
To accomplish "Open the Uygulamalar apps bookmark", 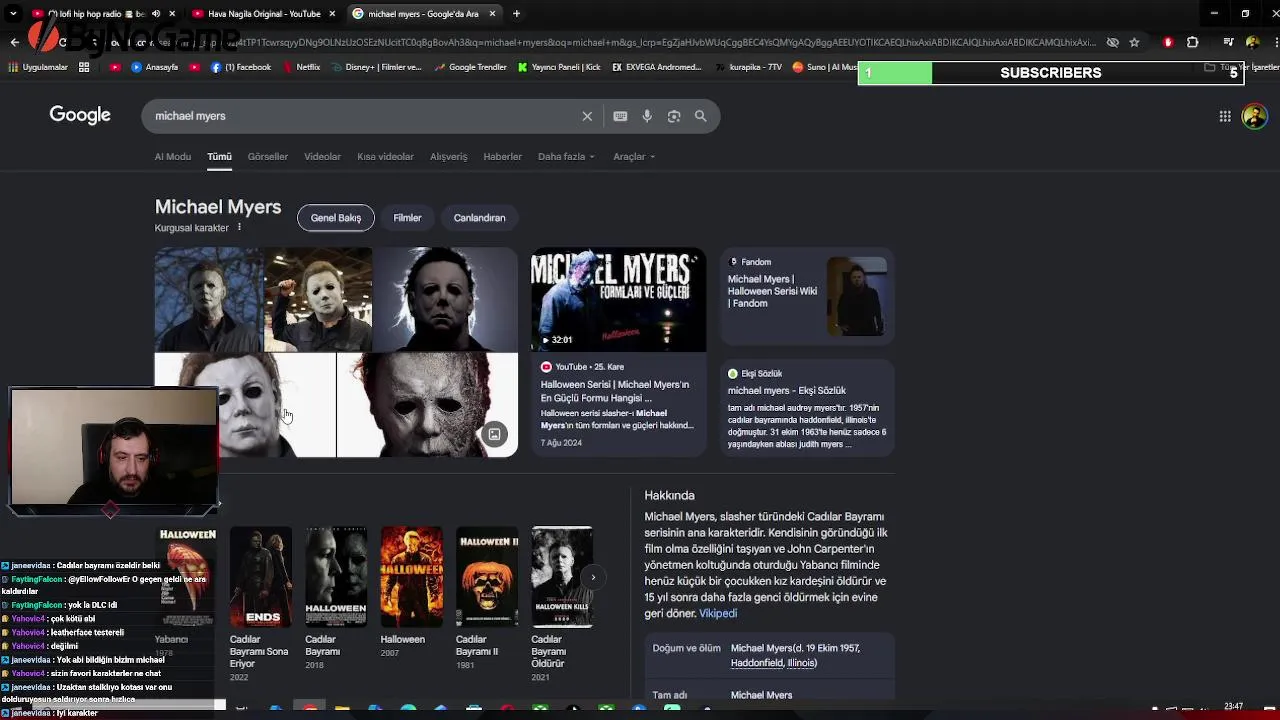I will tap(38, 67).
